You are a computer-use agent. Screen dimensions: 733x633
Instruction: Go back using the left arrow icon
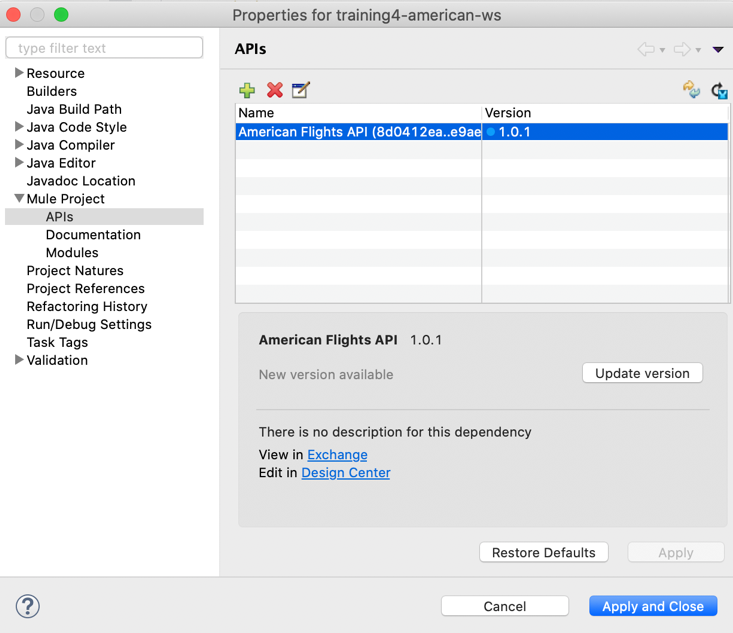(x=646, y=49)
